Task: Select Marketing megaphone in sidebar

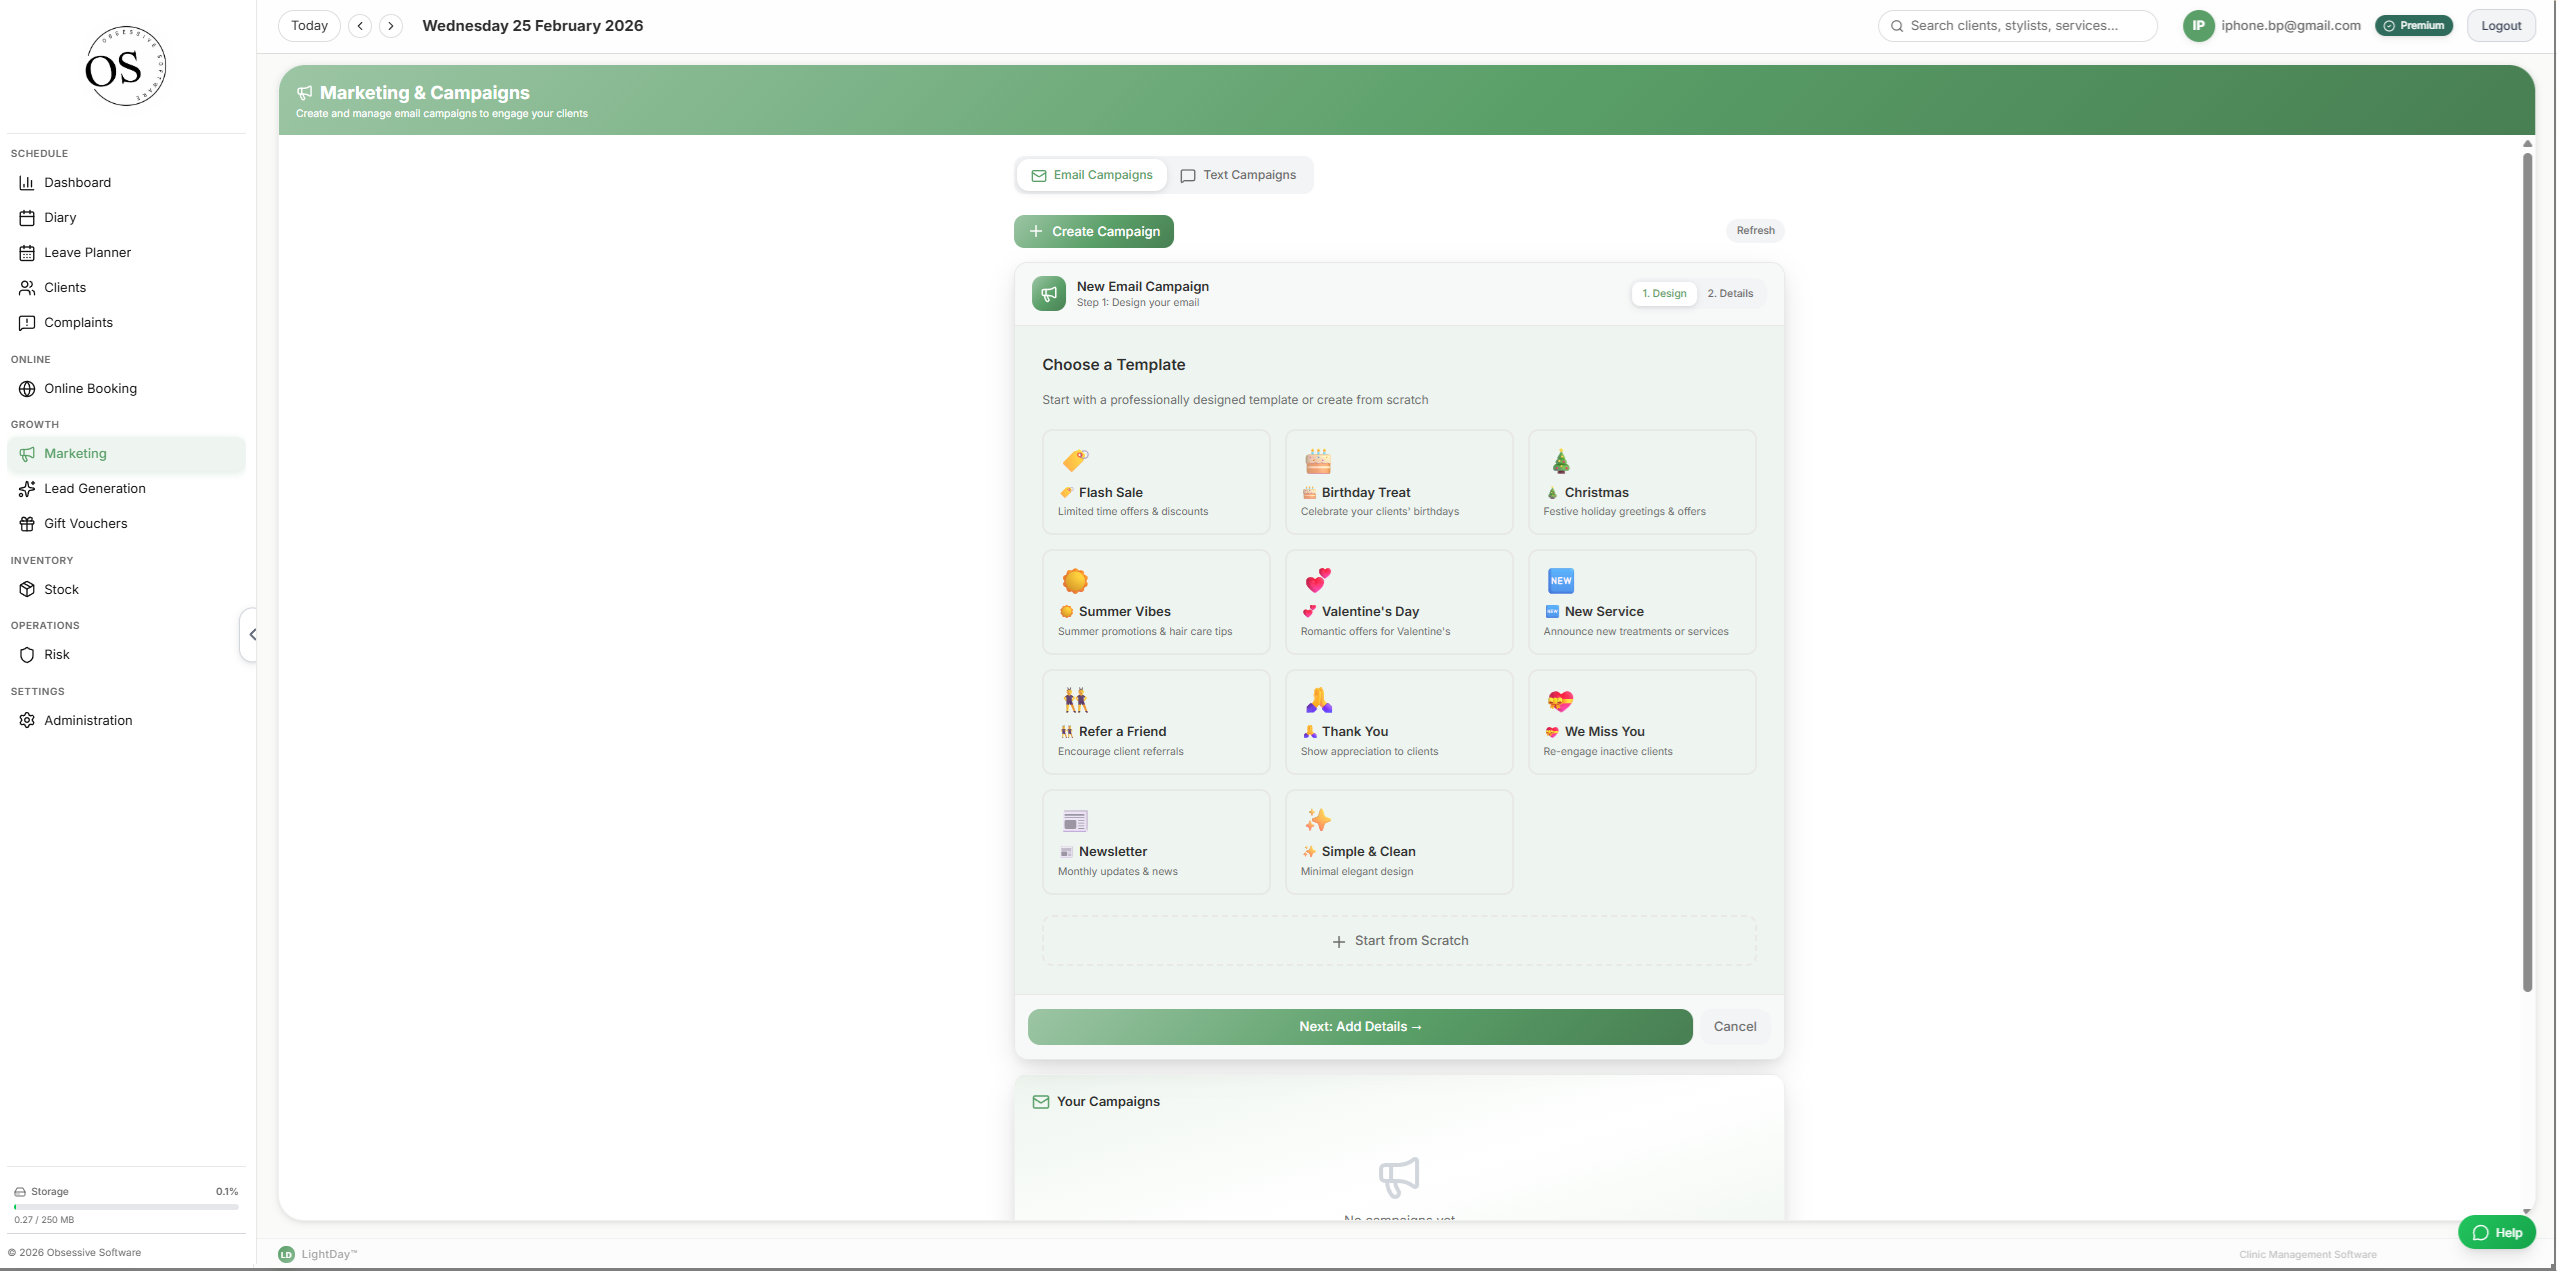Action: tap(27, 453)
